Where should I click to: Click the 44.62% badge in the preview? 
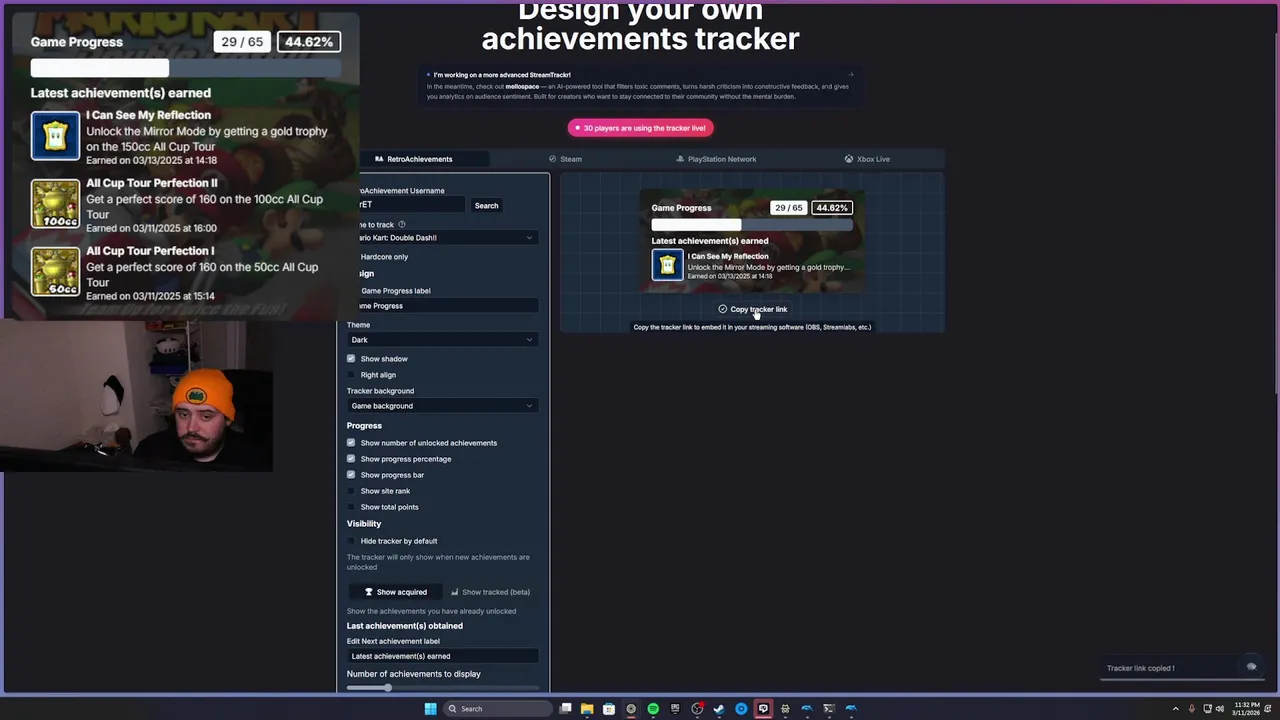[x=832, y=208]
